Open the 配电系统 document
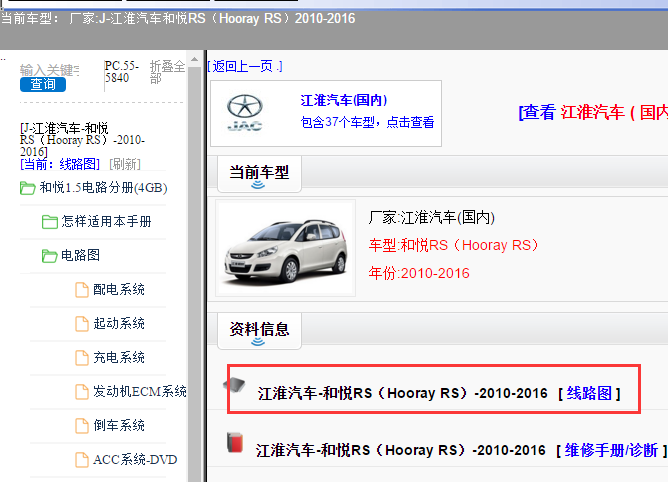This screenshot has width=668, height=482. [x=119, y=289]
